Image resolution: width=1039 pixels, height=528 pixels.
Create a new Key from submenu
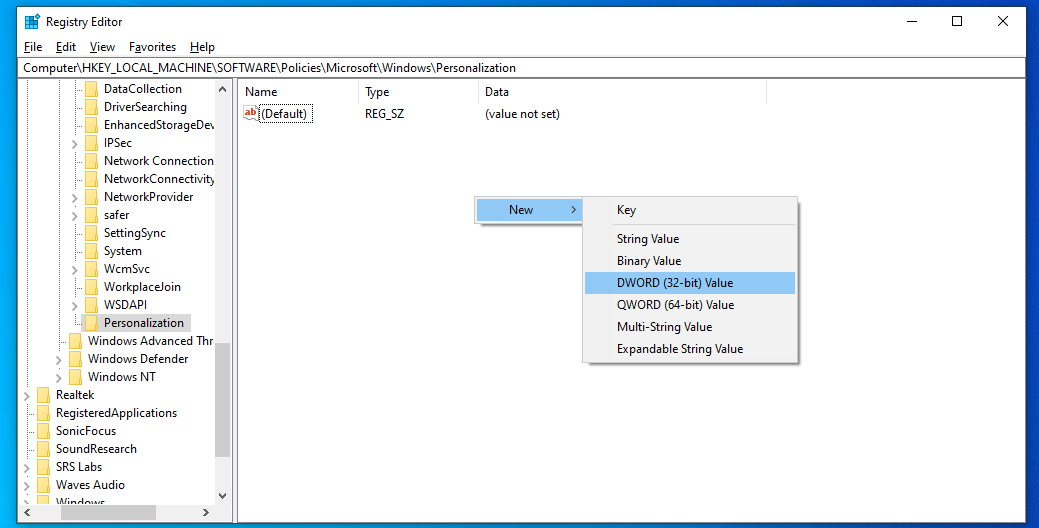point(626,210)
